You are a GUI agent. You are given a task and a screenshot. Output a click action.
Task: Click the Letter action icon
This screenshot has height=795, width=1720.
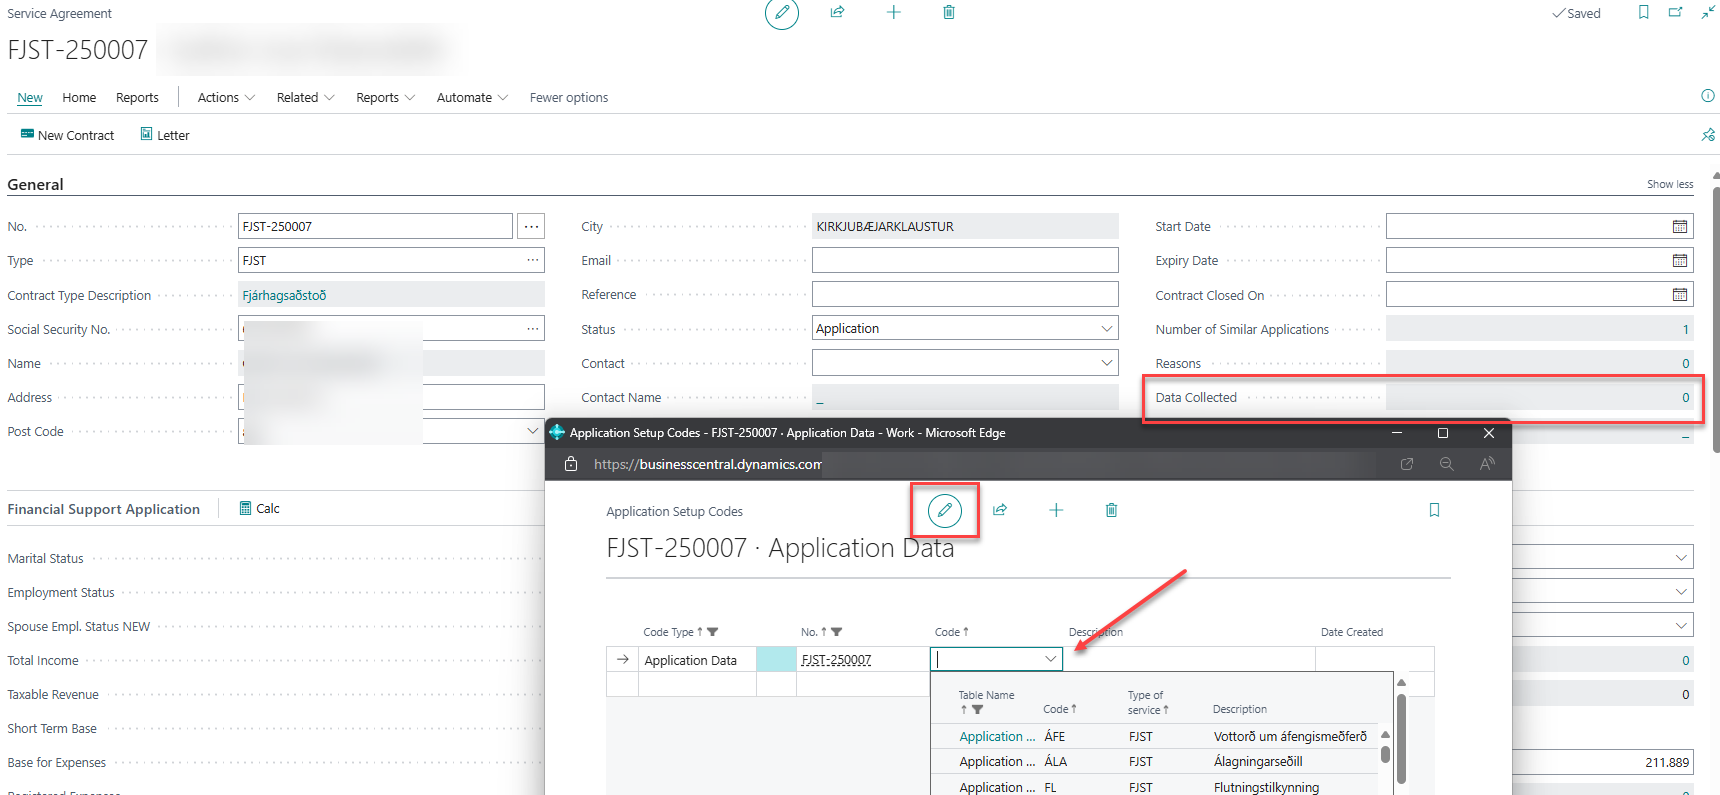tap(147, 134)
